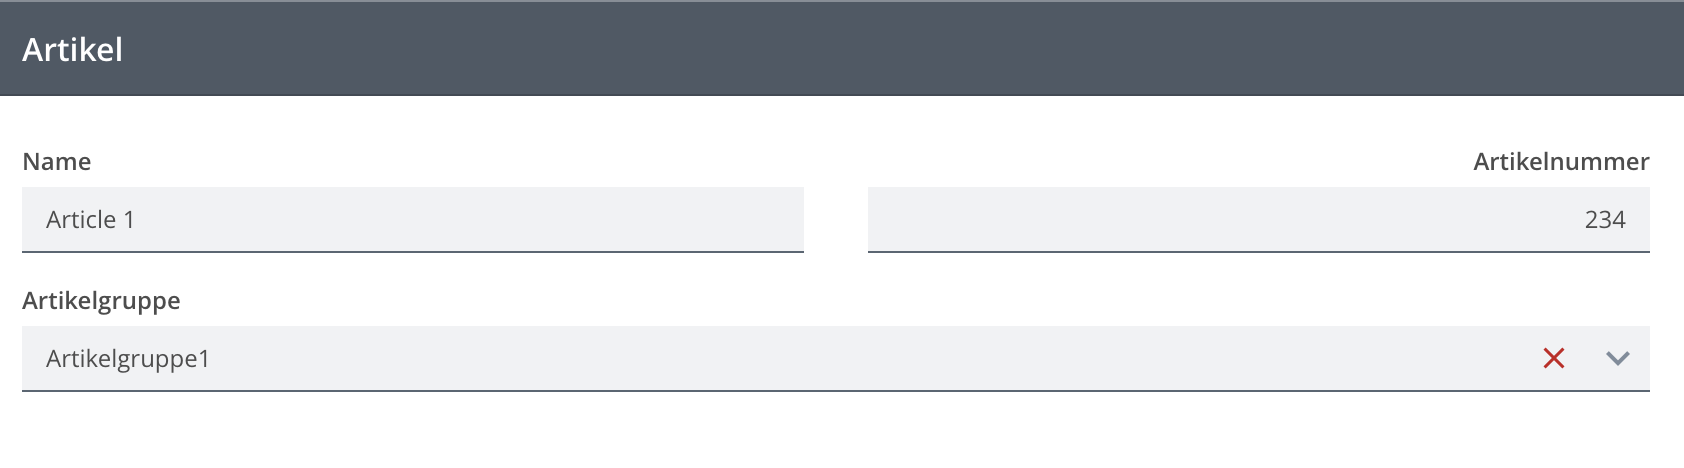Click the Artikelnummer field label
Image resolution: width=1684 pixels, height=468 pixels.
(1561, 162)
